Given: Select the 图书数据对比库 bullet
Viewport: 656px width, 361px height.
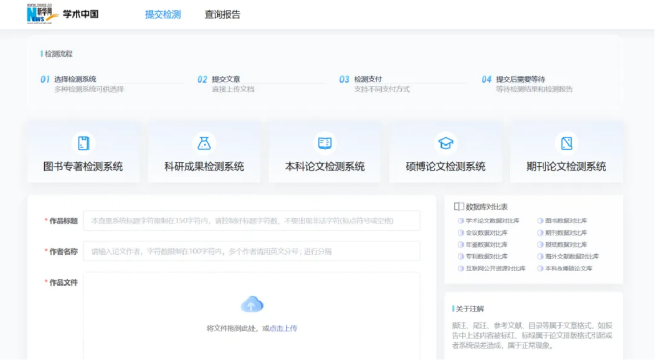Looking at the screenshot, I should 540,220.
